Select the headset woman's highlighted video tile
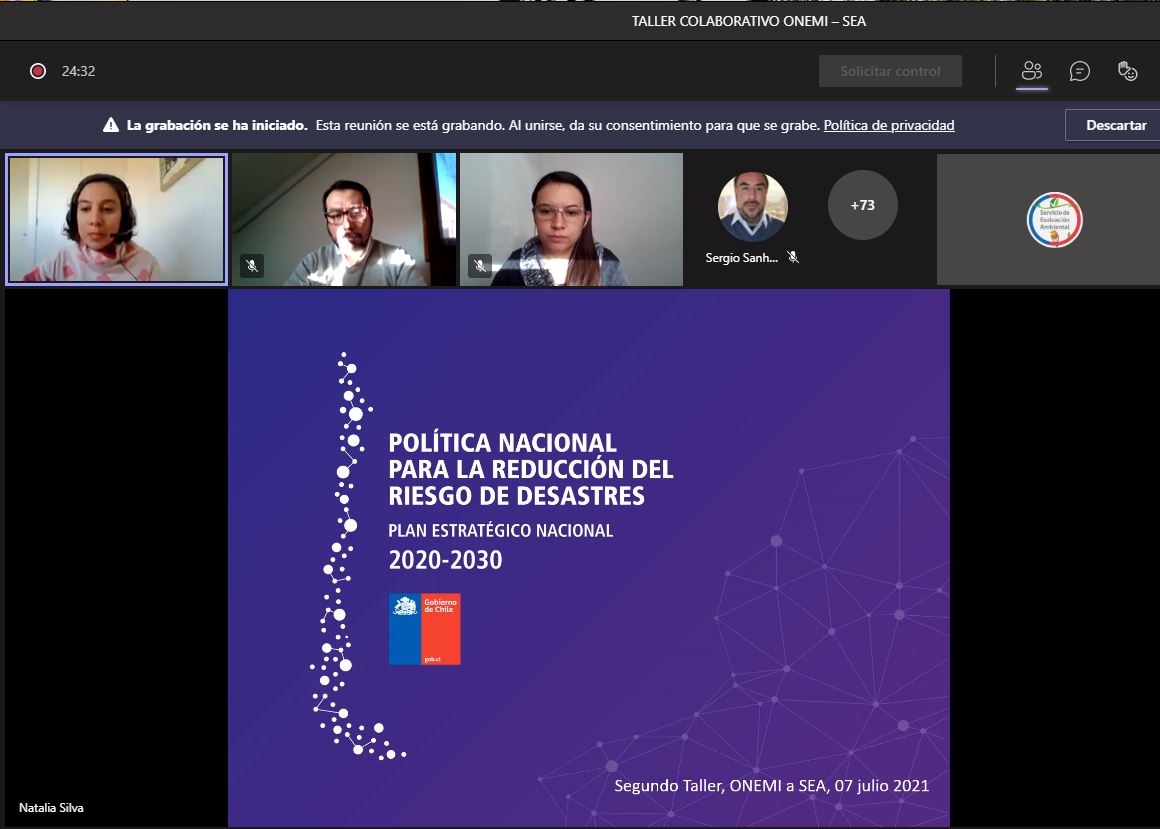The width and height of the screenshot is (1160, 829). tap(116, 219)
